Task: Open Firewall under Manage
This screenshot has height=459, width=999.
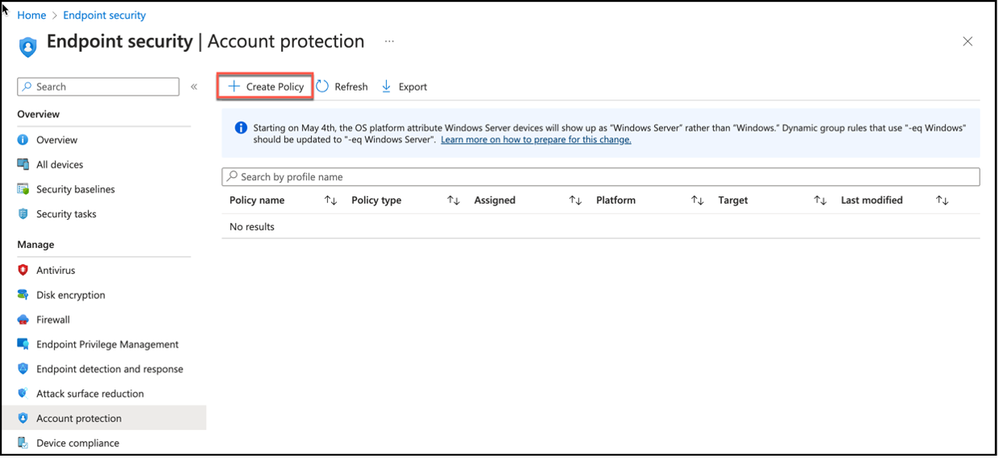Action: point(53,319)
